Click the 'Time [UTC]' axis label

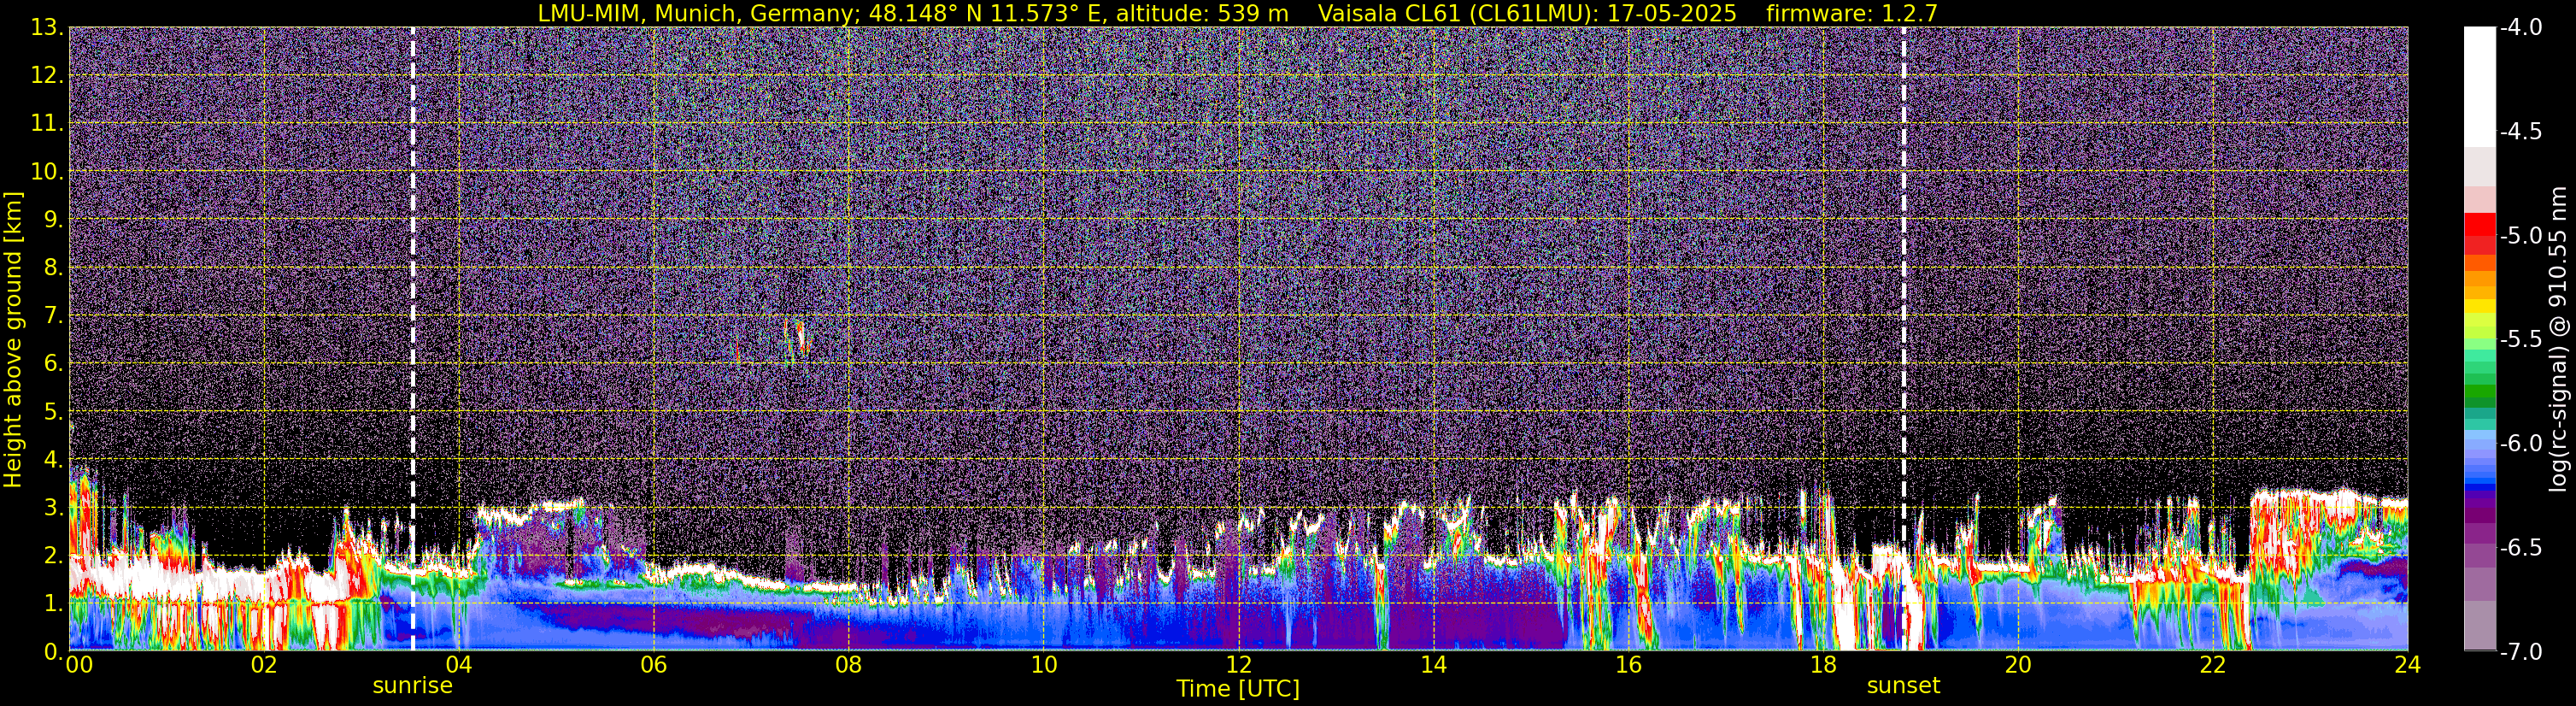coord(1238,689)
